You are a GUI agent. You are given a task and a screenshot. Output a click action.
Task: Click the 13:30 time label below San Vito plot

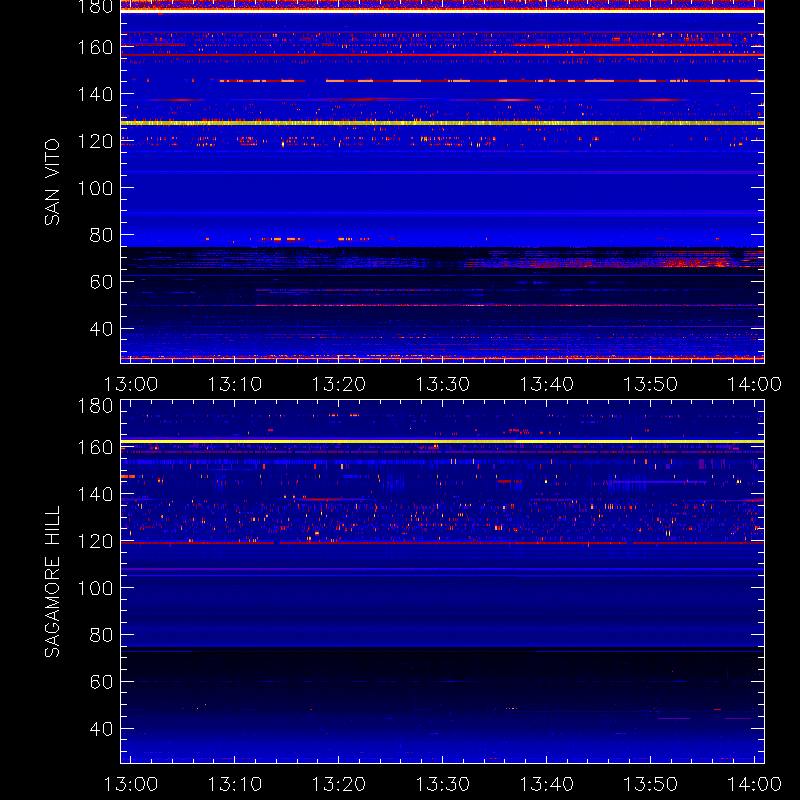[x=443, y=384]
